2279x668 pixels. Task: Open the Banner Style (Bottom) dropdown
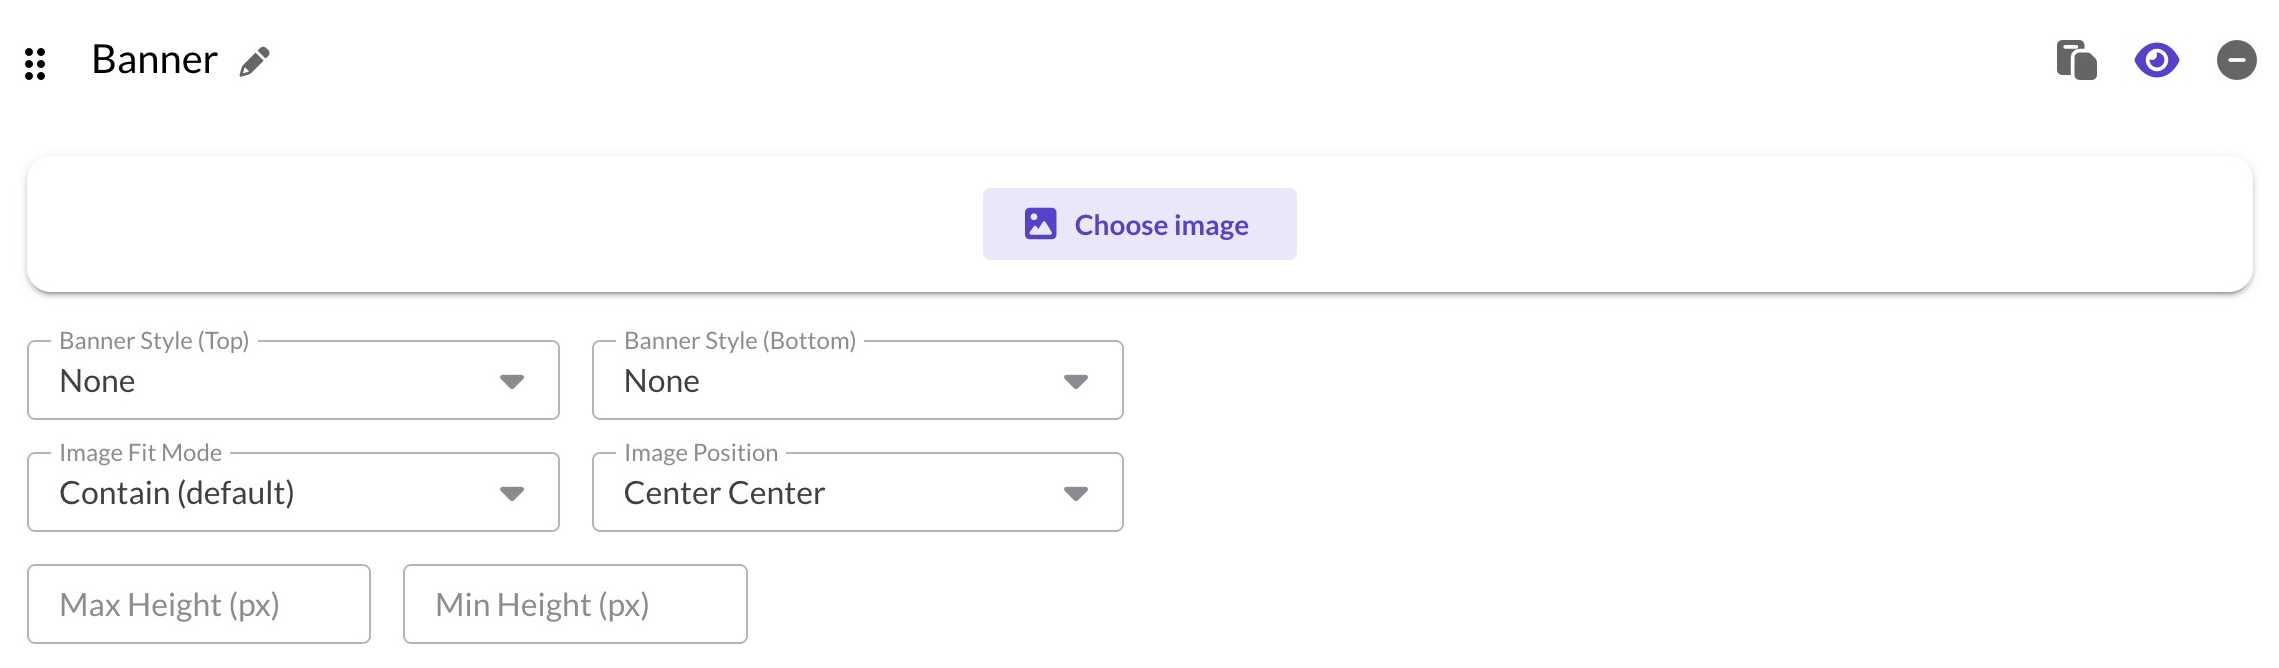coord(857,381)
